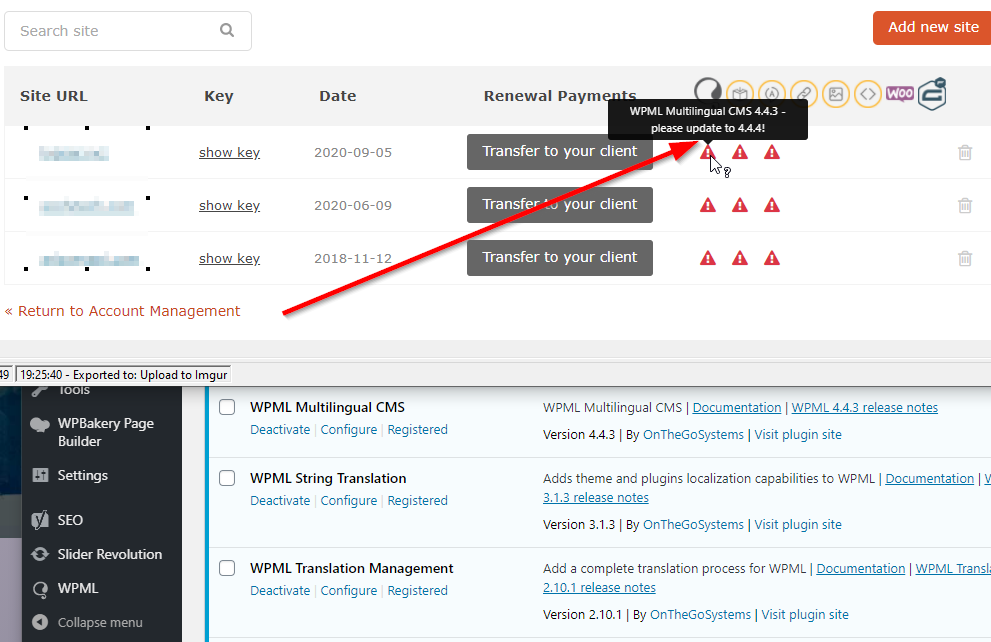Image resolution: width=991 pixels, height=642 pixels.
Task: Transfer the 2020-06-09 site to your client
Action: (x=560, y=205)
